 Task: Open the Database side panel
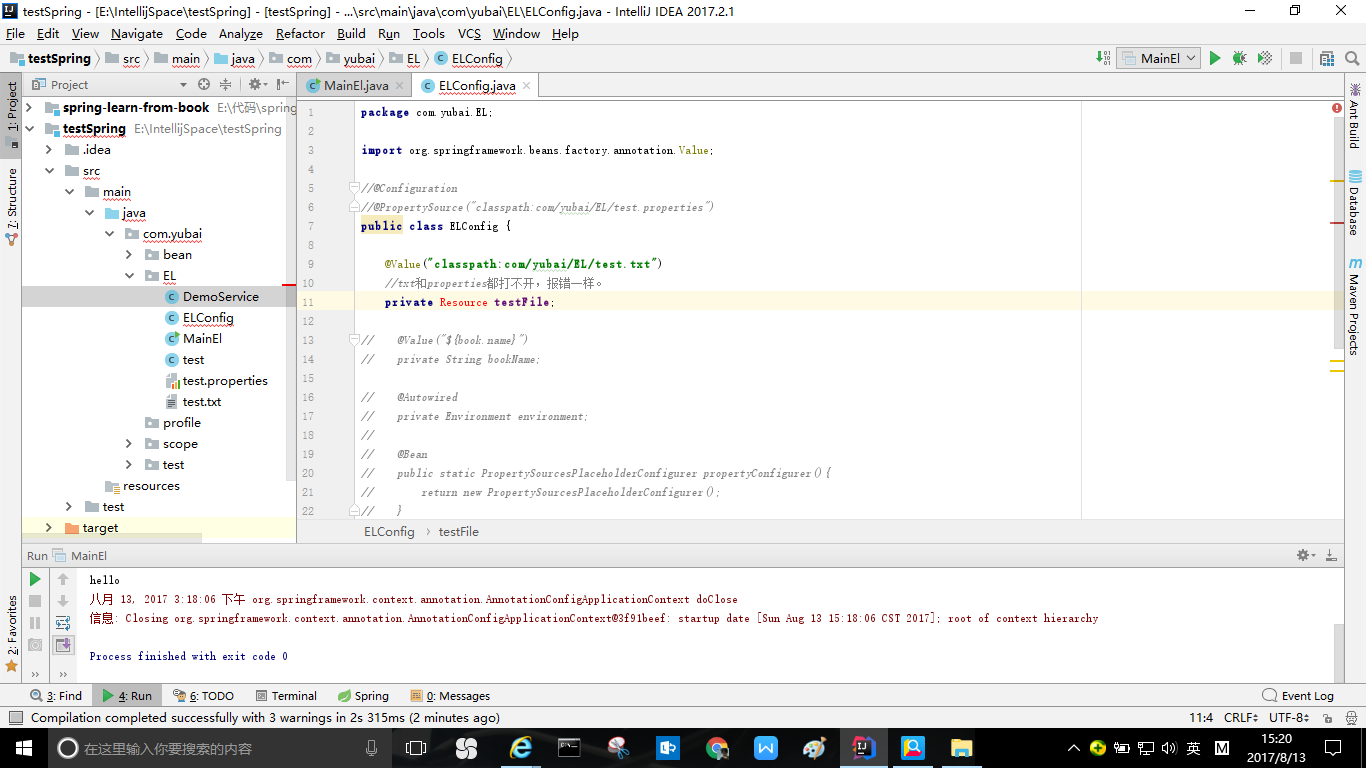1355,203
